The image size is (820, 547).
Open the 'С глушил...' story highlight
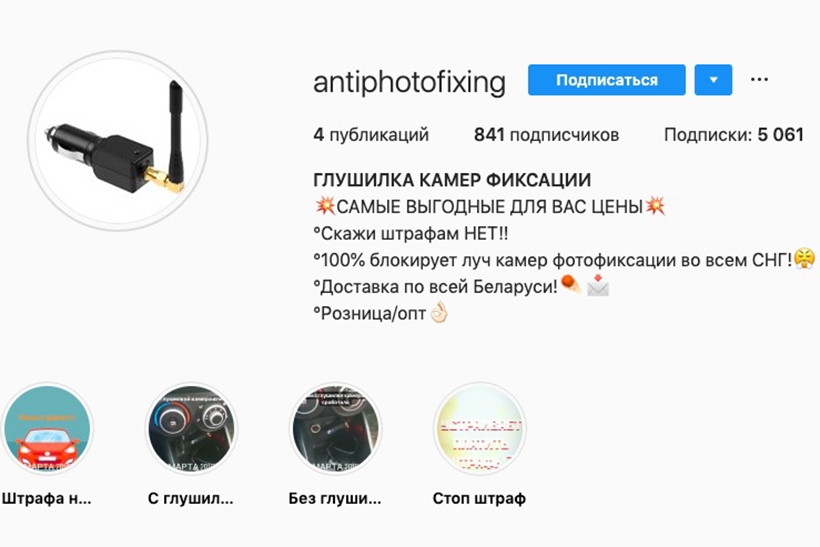[x=191, y=429]
